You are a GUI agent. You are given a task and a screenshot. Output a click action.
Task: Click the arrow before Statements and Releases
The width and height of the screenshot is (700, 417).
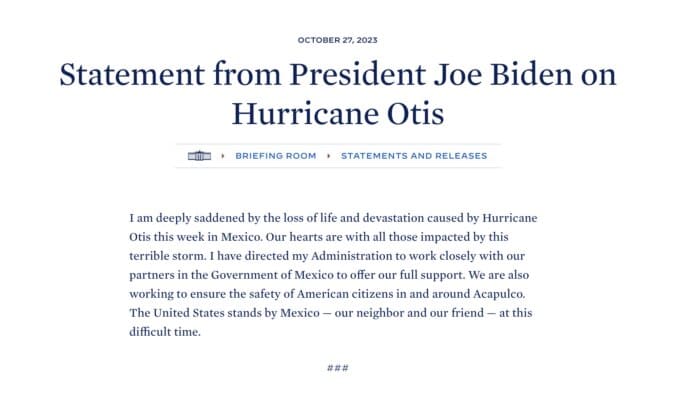click(329, 156)
